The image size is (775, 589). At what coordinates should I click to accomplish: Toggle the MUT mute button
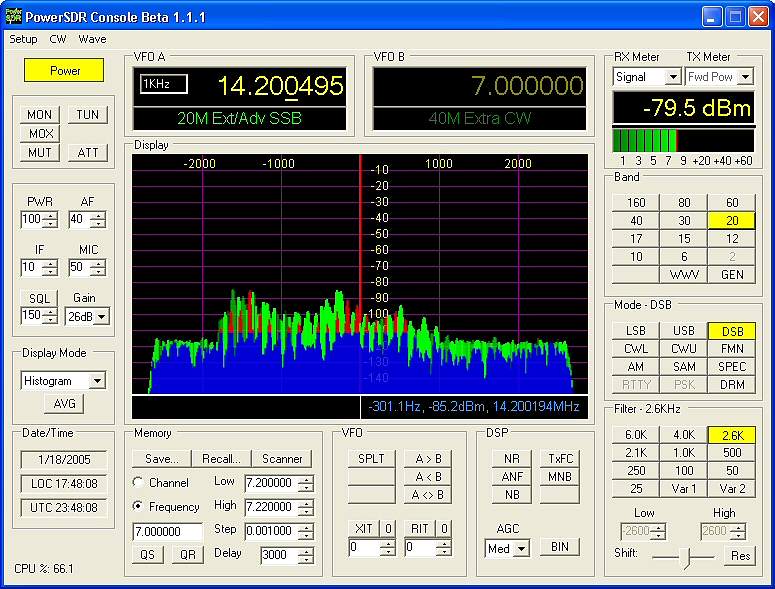(x=40, y=153)
